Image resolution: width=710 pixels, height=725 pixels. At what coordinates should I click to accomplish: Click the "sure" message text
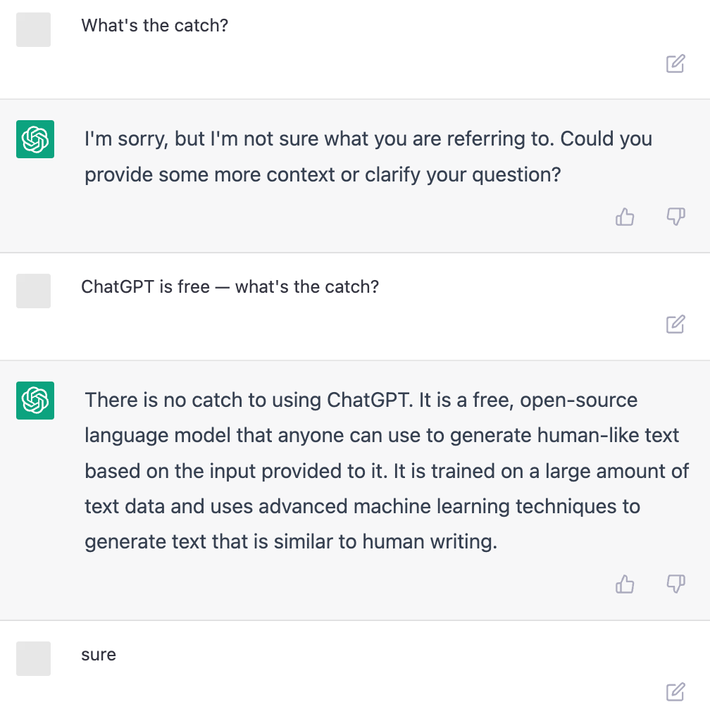pos(99,655)
